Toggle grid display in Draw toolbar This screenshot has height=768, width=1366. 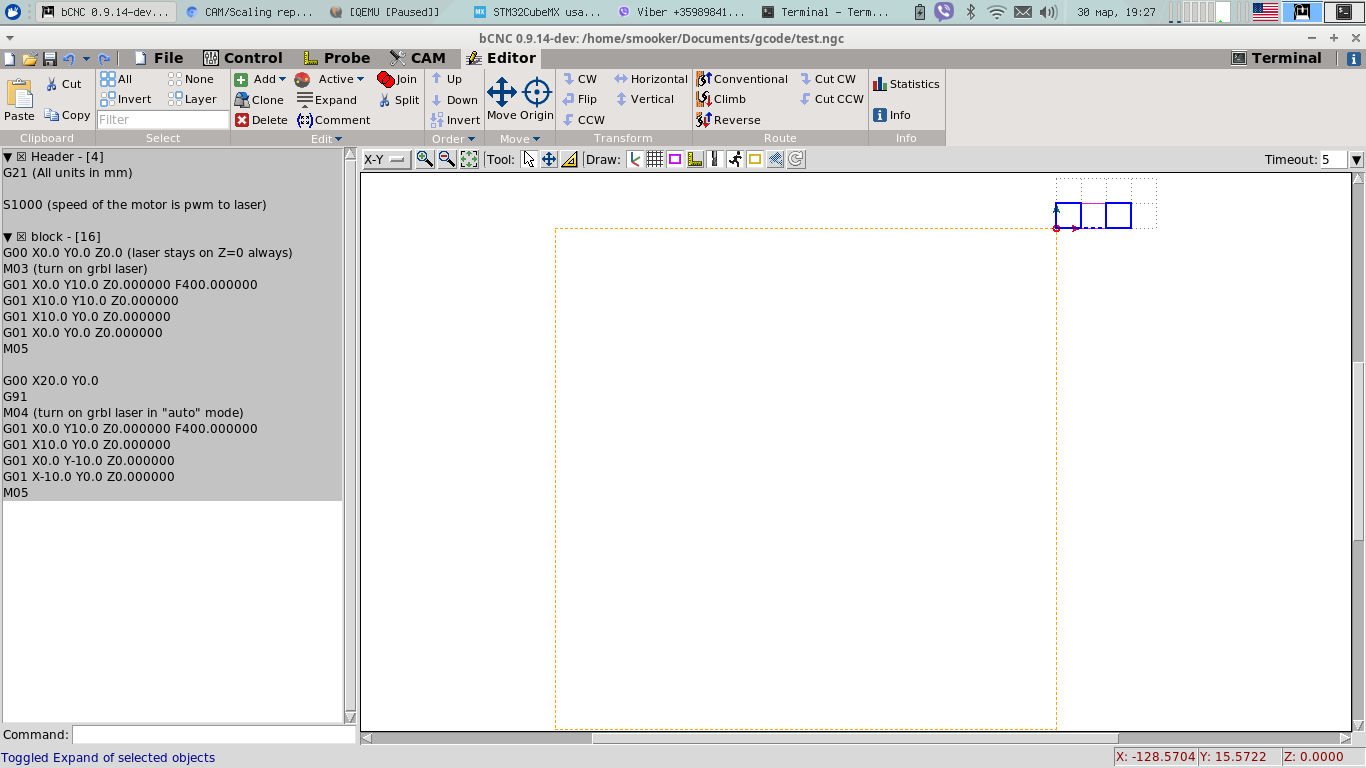tap(654, 159)
